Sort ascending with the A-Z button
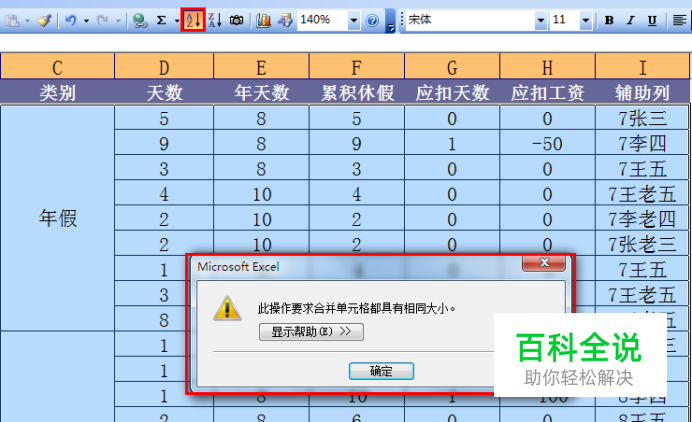 (x=193, y=20)
